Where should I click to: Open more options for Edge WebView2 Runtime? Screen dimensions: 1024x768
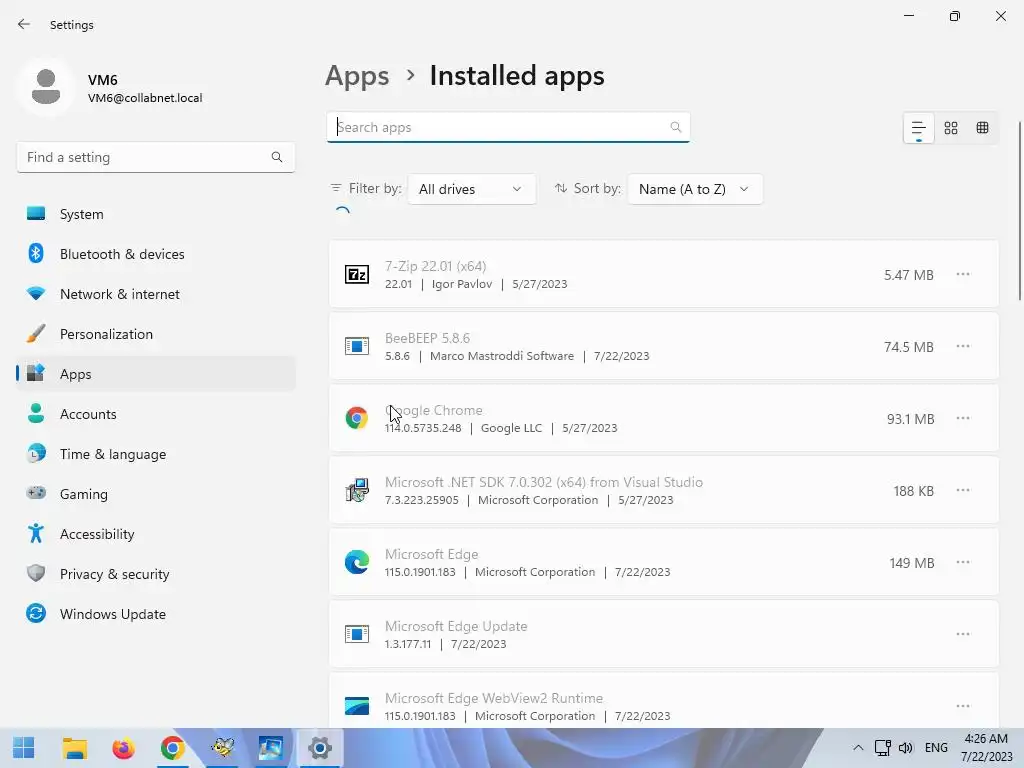(963, 706)
